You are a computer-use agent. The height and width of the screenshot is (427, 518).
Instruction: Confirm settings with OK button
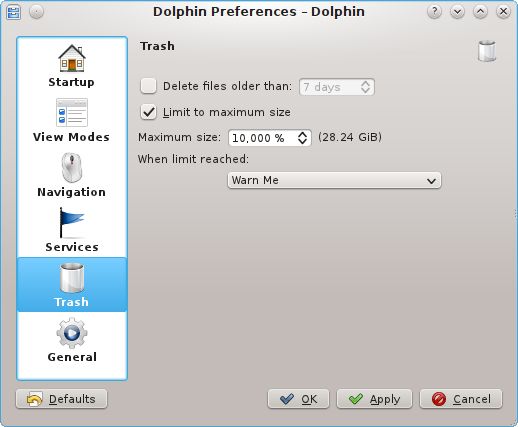point(298,399)
